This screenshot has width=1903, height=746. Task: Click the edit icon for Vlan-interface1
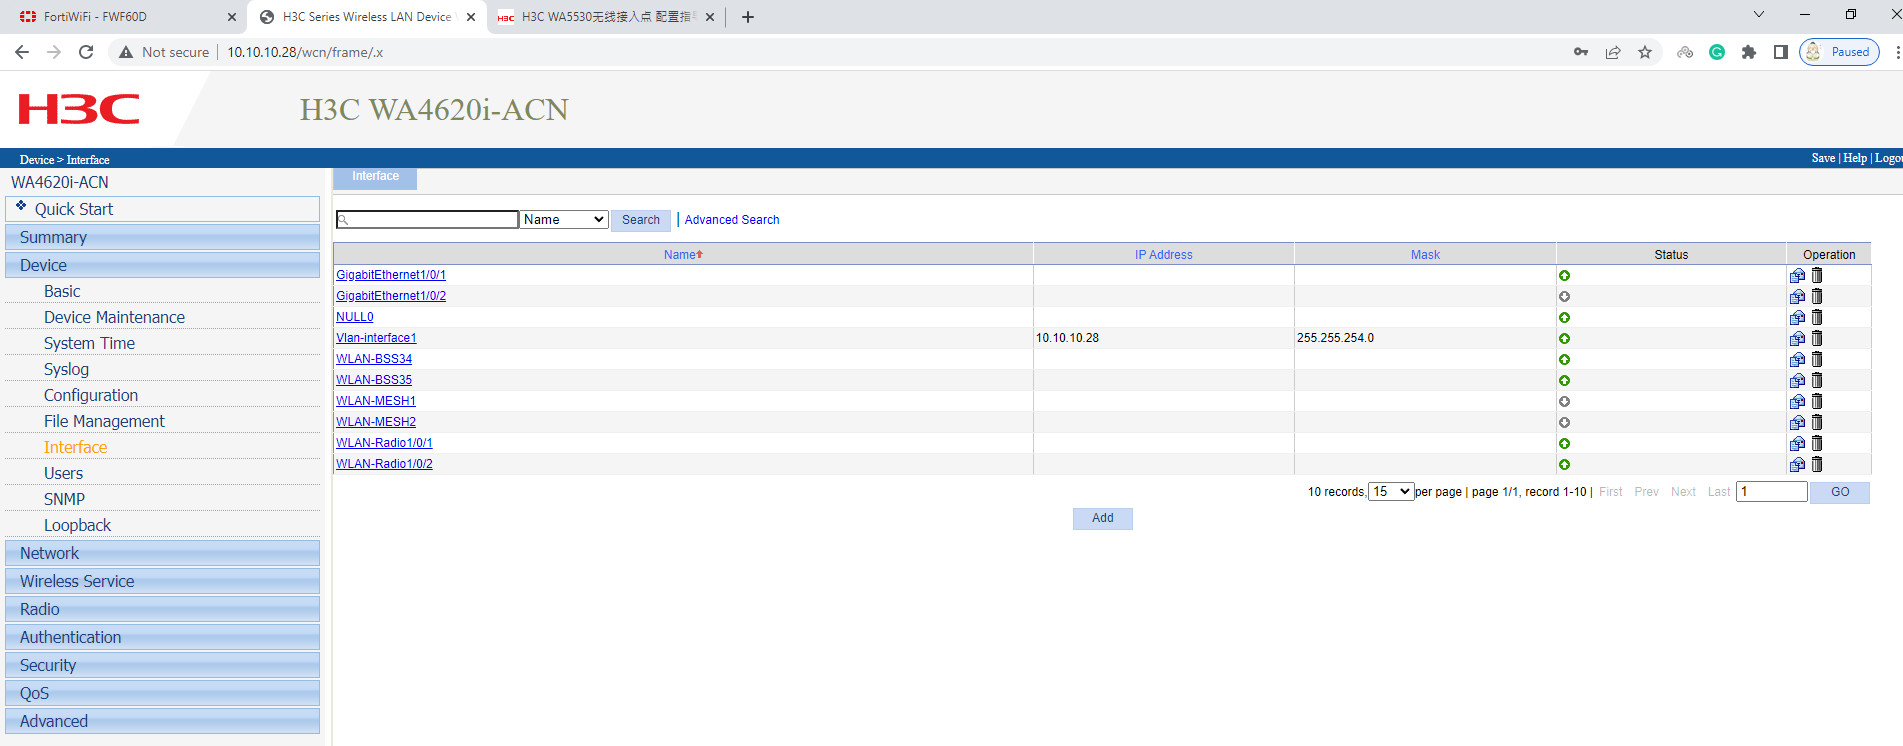[x=1797, y=338]
